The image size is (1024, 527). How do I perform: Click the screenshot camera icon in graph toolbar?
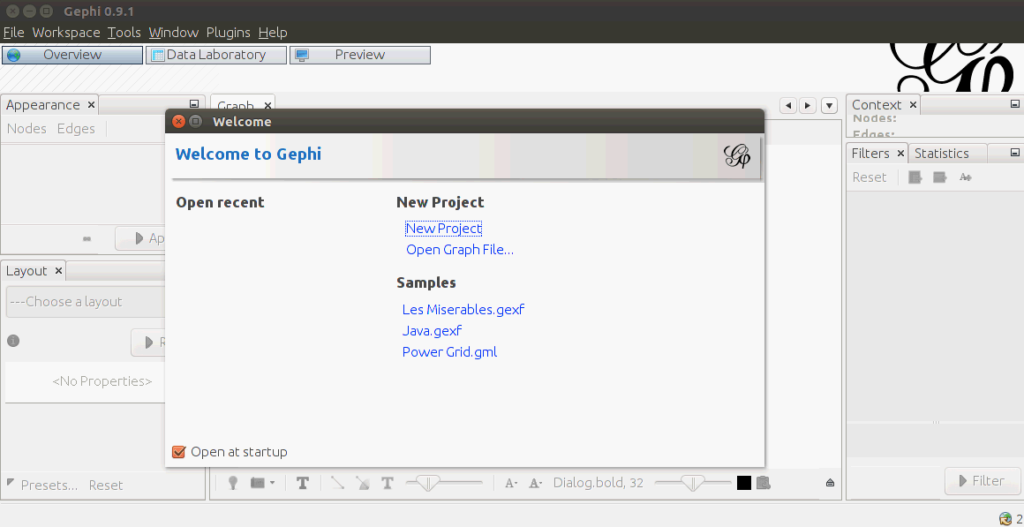coord(258,483)
